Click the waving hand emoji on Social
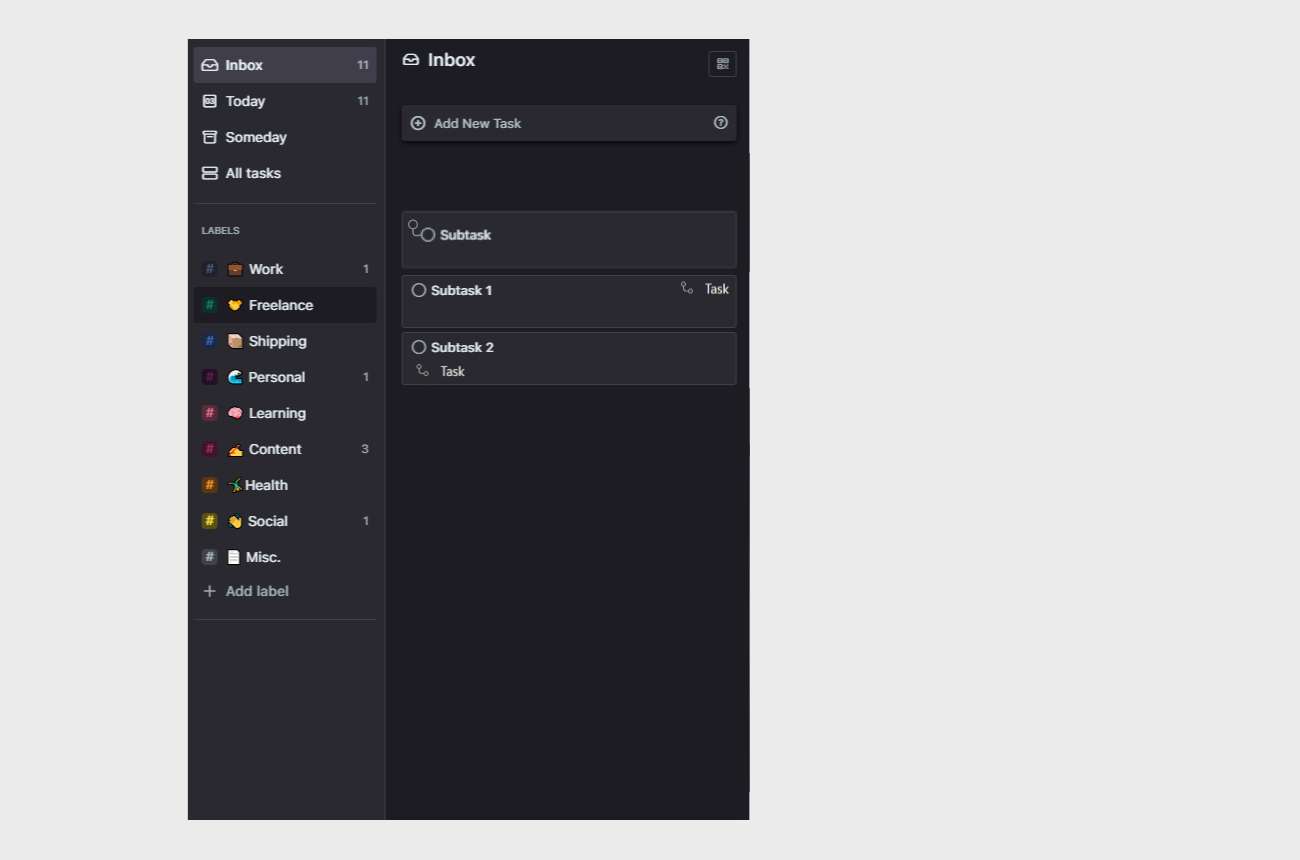 click(235, 521)
